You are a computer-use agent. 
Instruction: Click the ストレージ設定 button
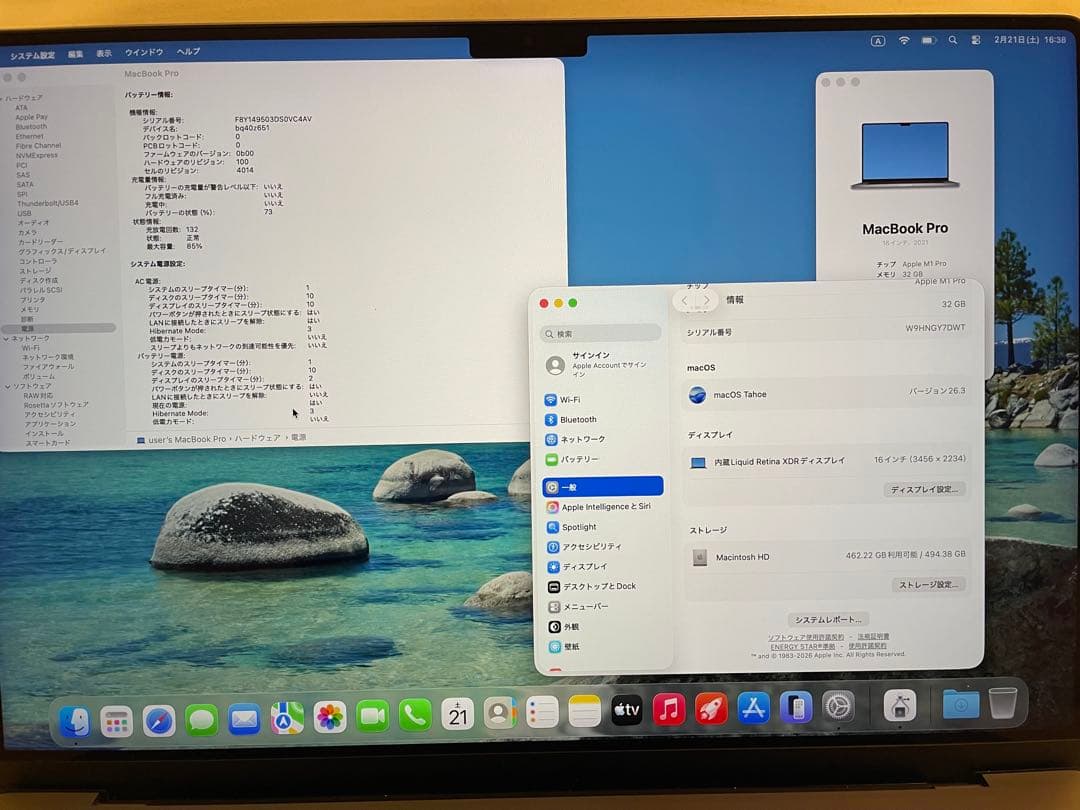929,585
